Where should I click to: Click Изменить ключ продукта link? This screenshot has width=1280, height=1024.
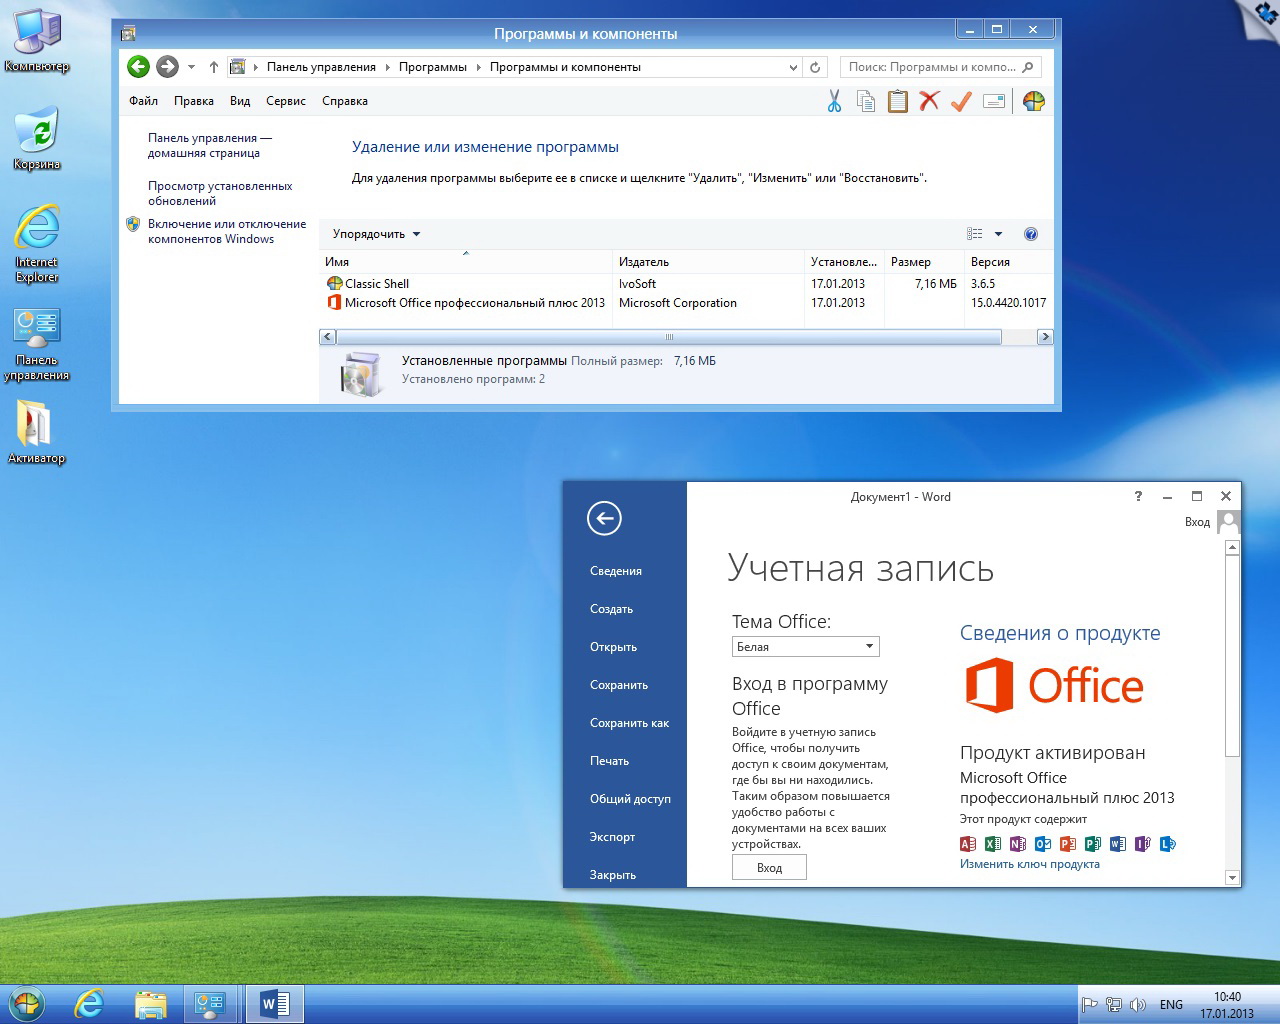pyautogui.click(x=1030, y=864)
